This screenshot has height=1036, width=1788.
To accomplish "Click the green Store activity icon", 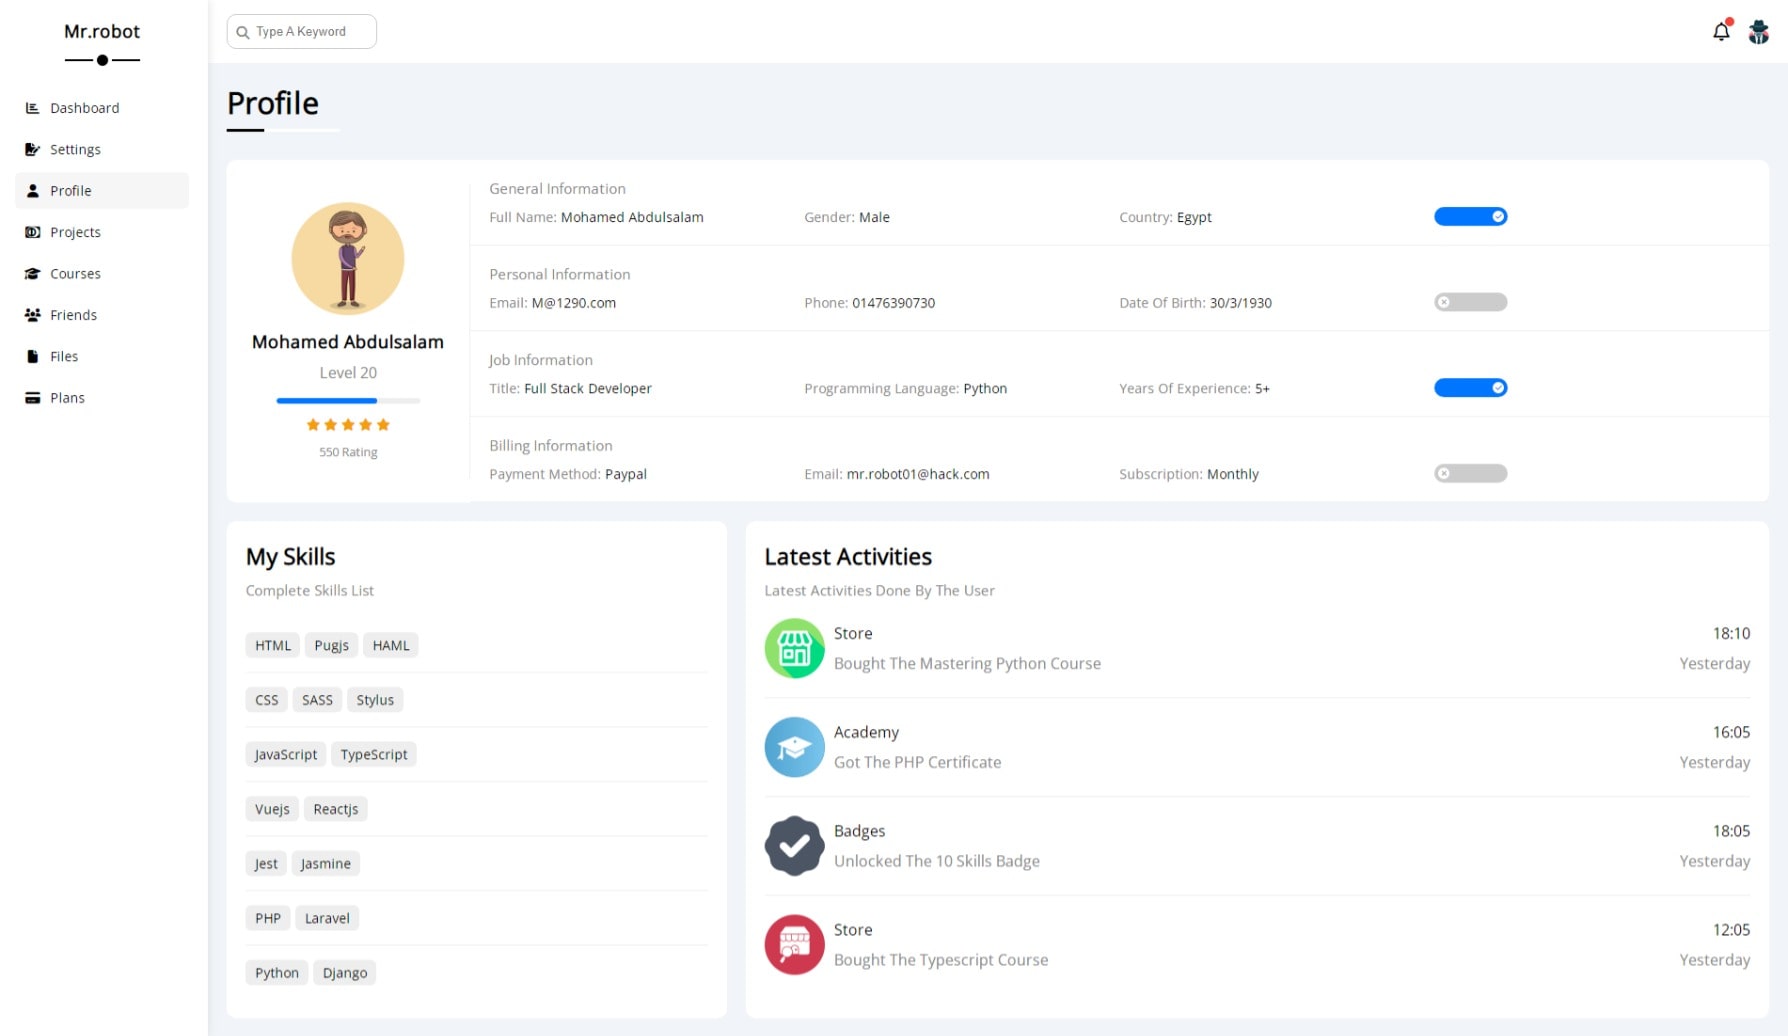I will coord(794,648).
